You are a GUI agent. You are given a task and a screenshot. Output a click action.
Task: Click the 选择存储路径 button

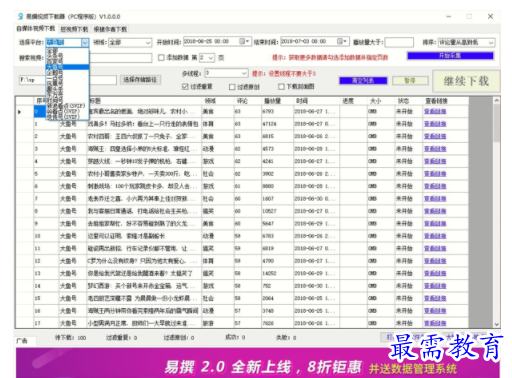click(x=140, y=80)
